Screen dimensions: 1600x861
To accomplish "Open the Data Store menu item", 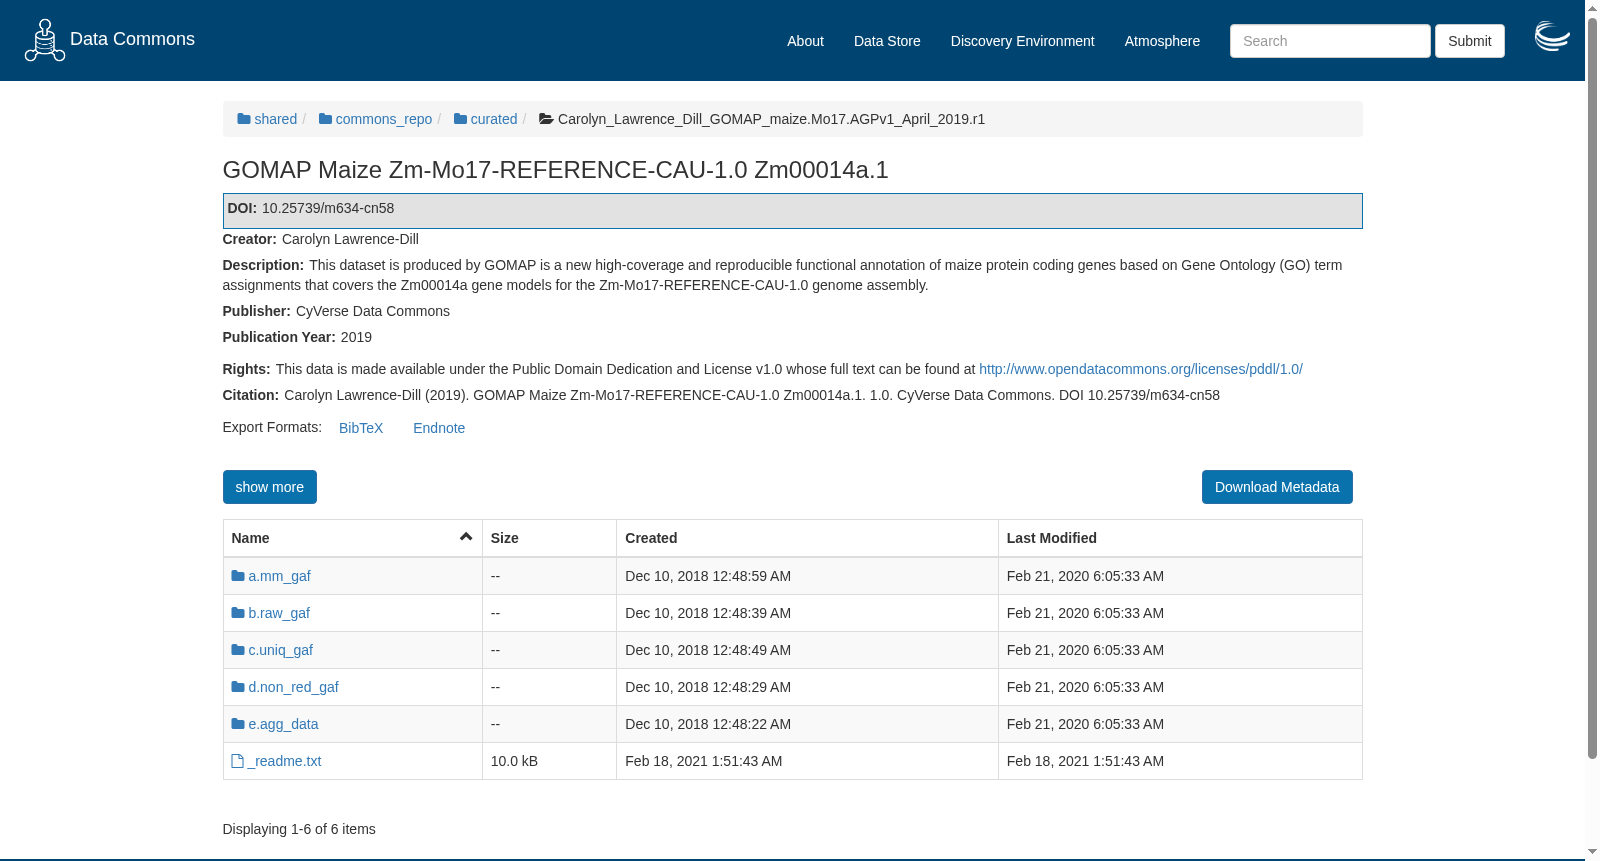I will [x=887, y=41].
